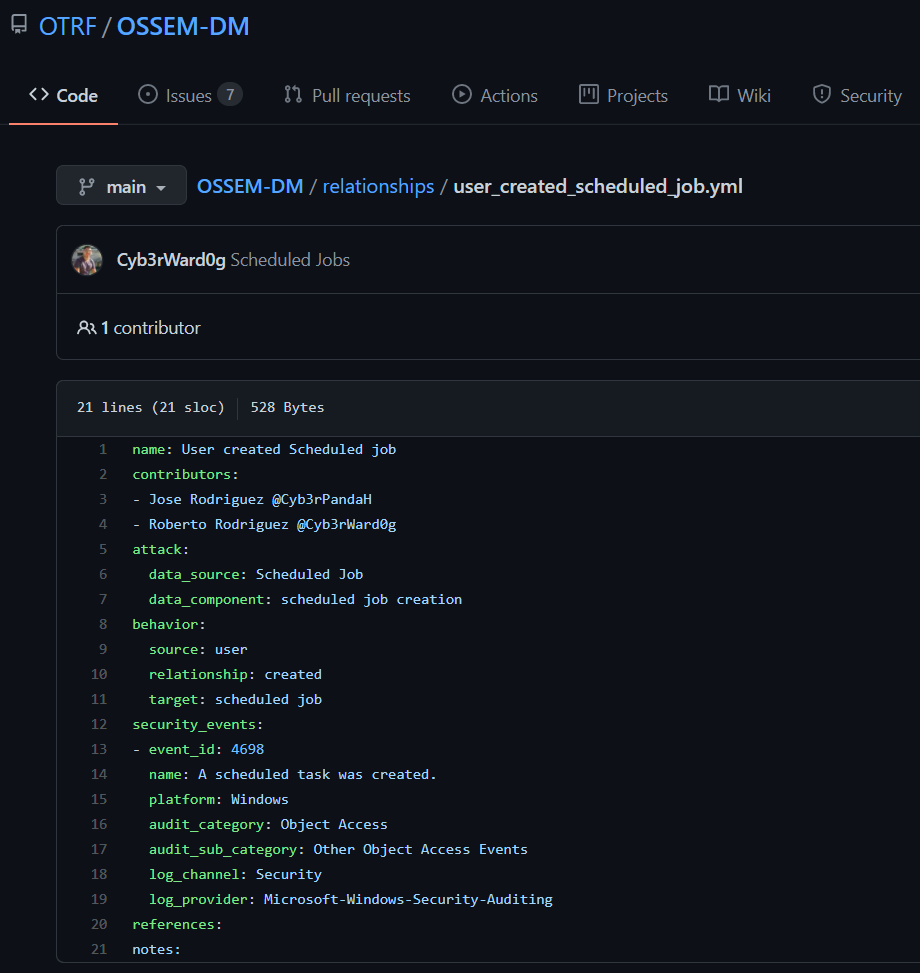Screen dimensions: 920x973
Task: Click data_source: Scheduled Job line
Action: tap(256, 575)
